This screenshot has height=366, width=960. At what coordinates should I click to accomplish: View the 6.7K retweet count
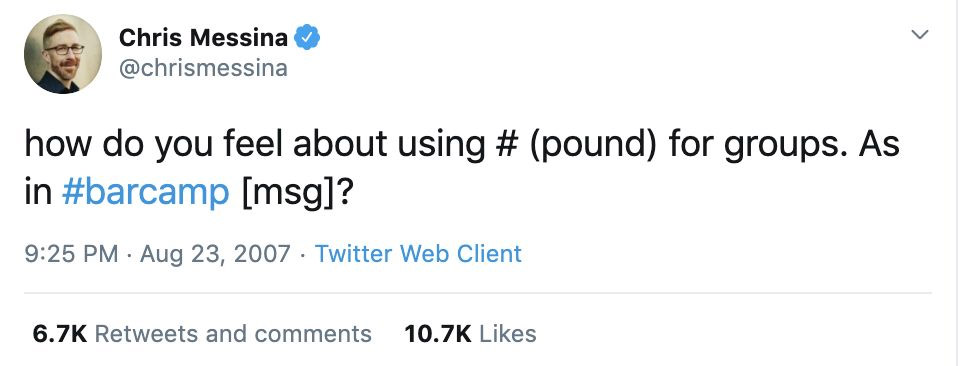[59, 334]
